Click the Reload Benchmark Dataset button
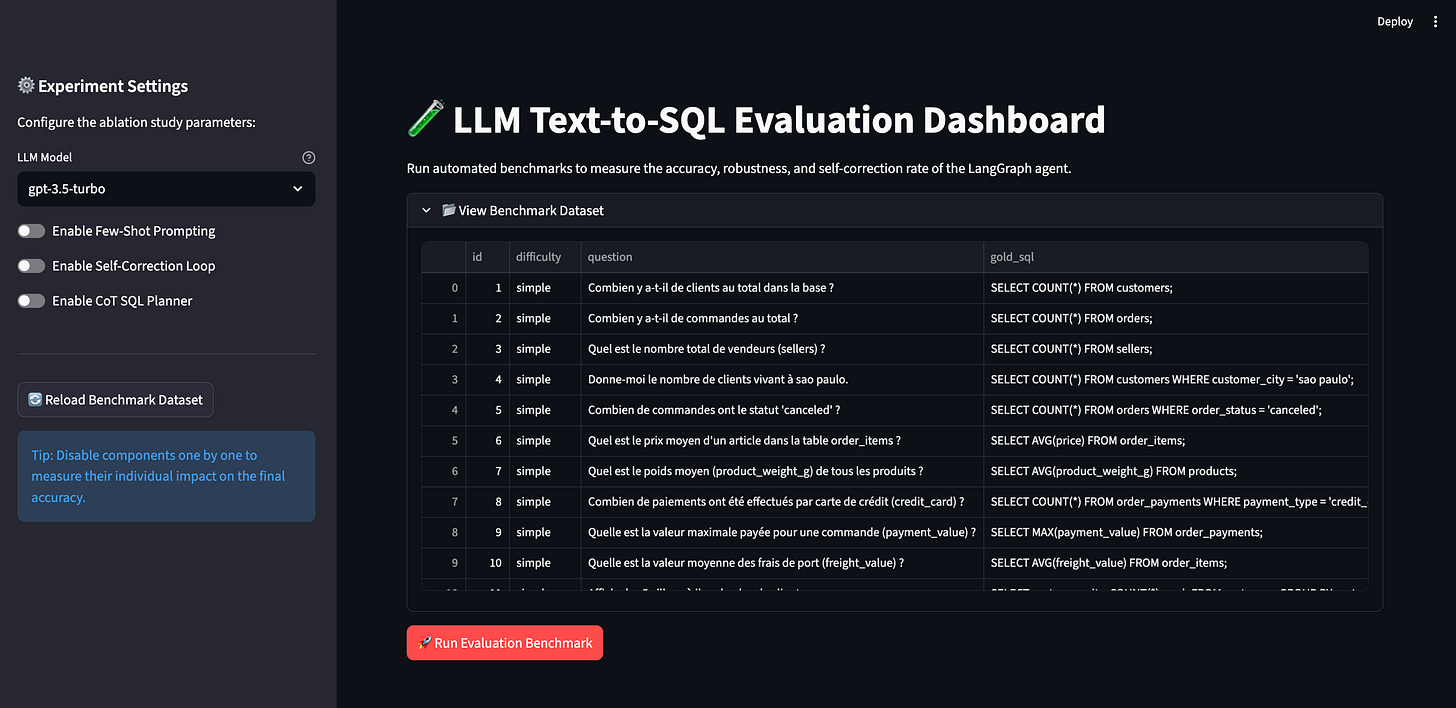Screen dimensions: 1456x708 click(x=115, y=399)
